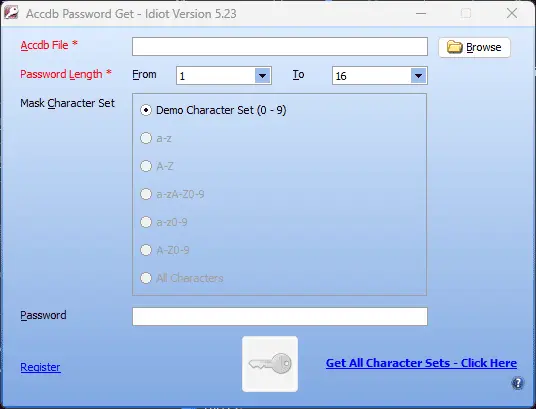Click the Mask Character Set label
The width and height of the screenshot is (536, 409).
point(67,103)
